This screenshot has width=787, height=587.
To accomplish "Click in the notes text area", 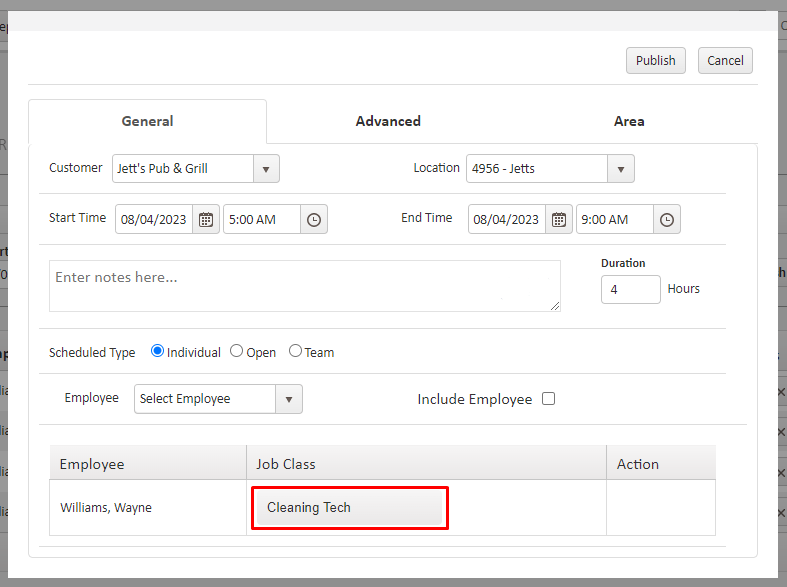I will (x=304, y=286).
